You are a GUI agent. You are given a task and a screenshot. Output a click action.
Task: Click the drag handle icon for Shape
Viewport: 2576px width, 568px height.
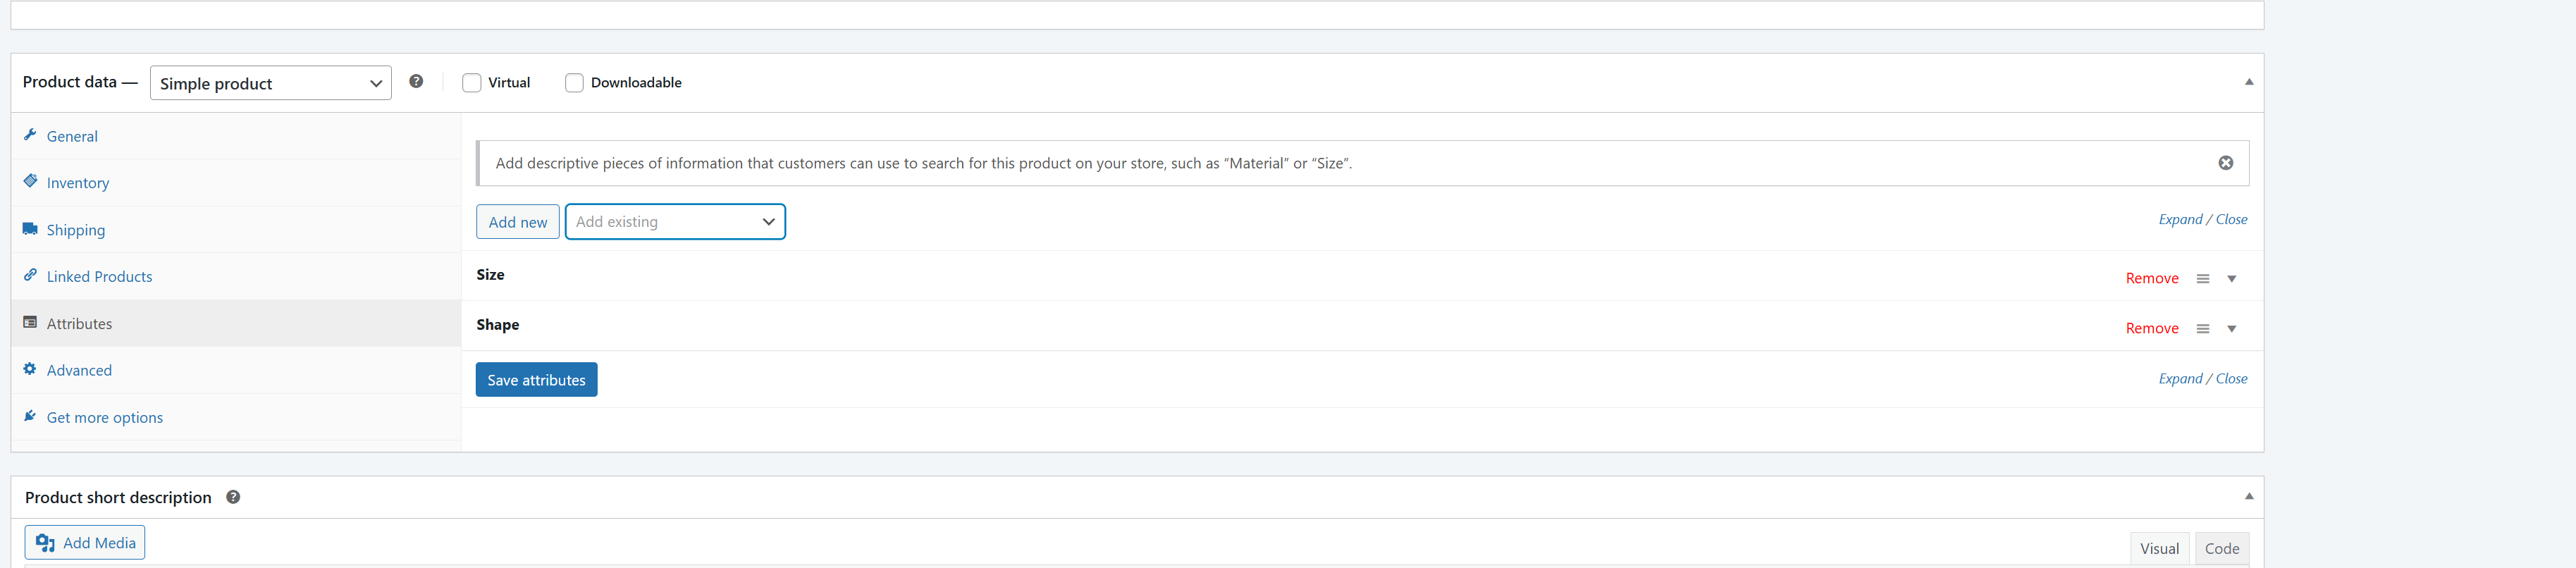[2202, 329]
